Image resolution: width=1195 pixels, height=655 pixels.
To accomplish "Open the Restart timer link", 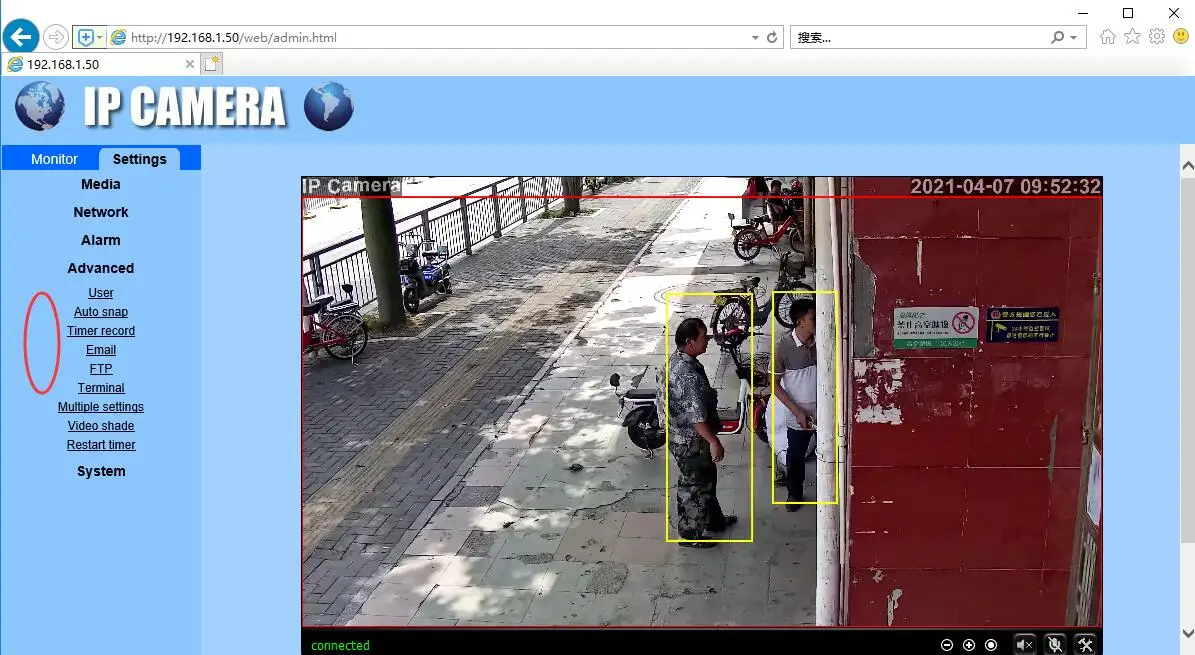I will (101, 445).
